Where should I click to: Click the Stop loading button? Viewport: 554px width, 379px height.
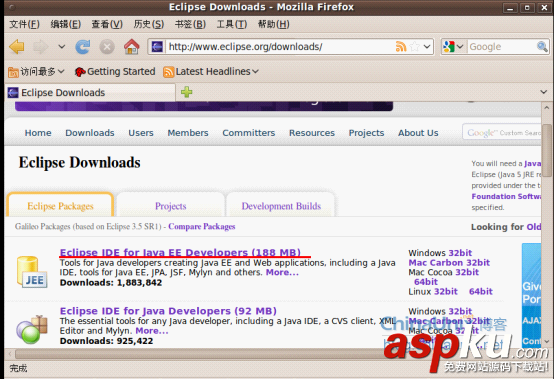coord(107,47)
